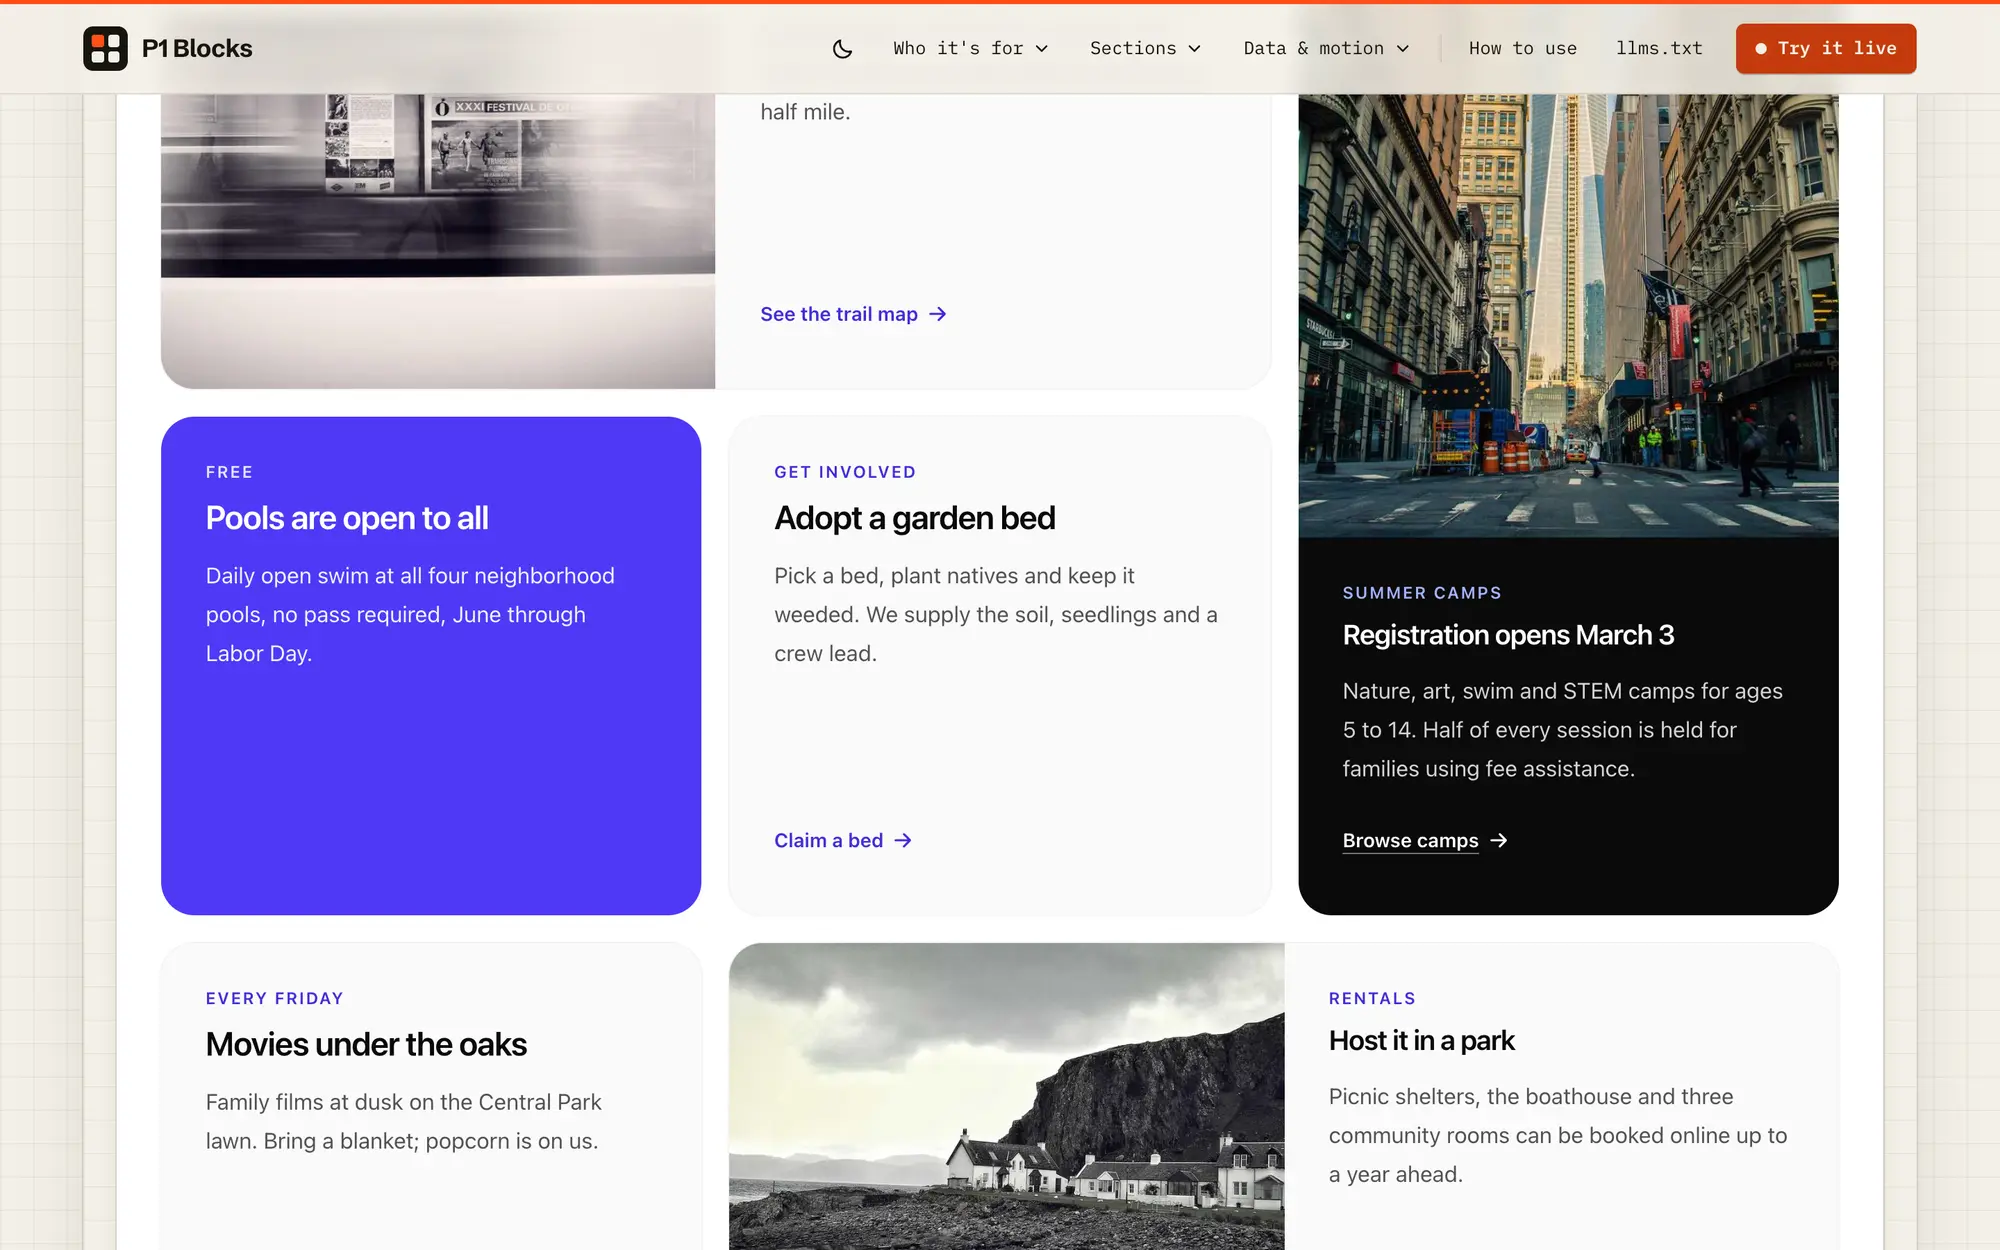Viewport: 2000px width, 1250px height.
Task: Click the Adopt a garden bed heading
Action: [914, 518]
